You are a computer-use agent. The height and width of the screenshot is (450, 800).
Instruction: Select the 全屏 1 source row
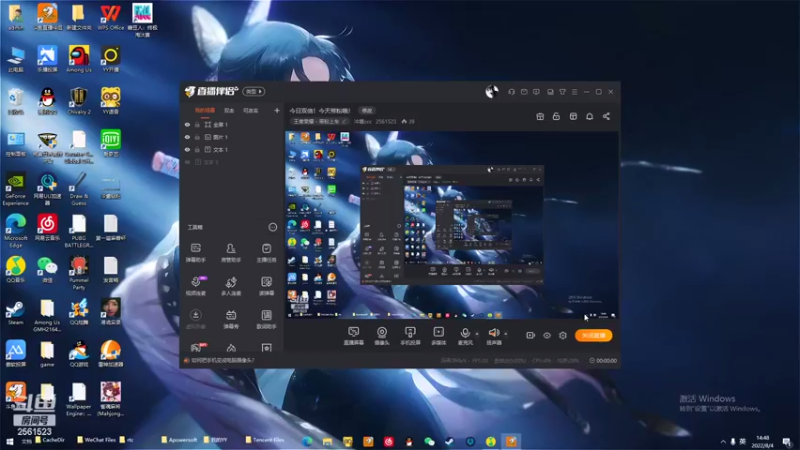pos(232,124)
